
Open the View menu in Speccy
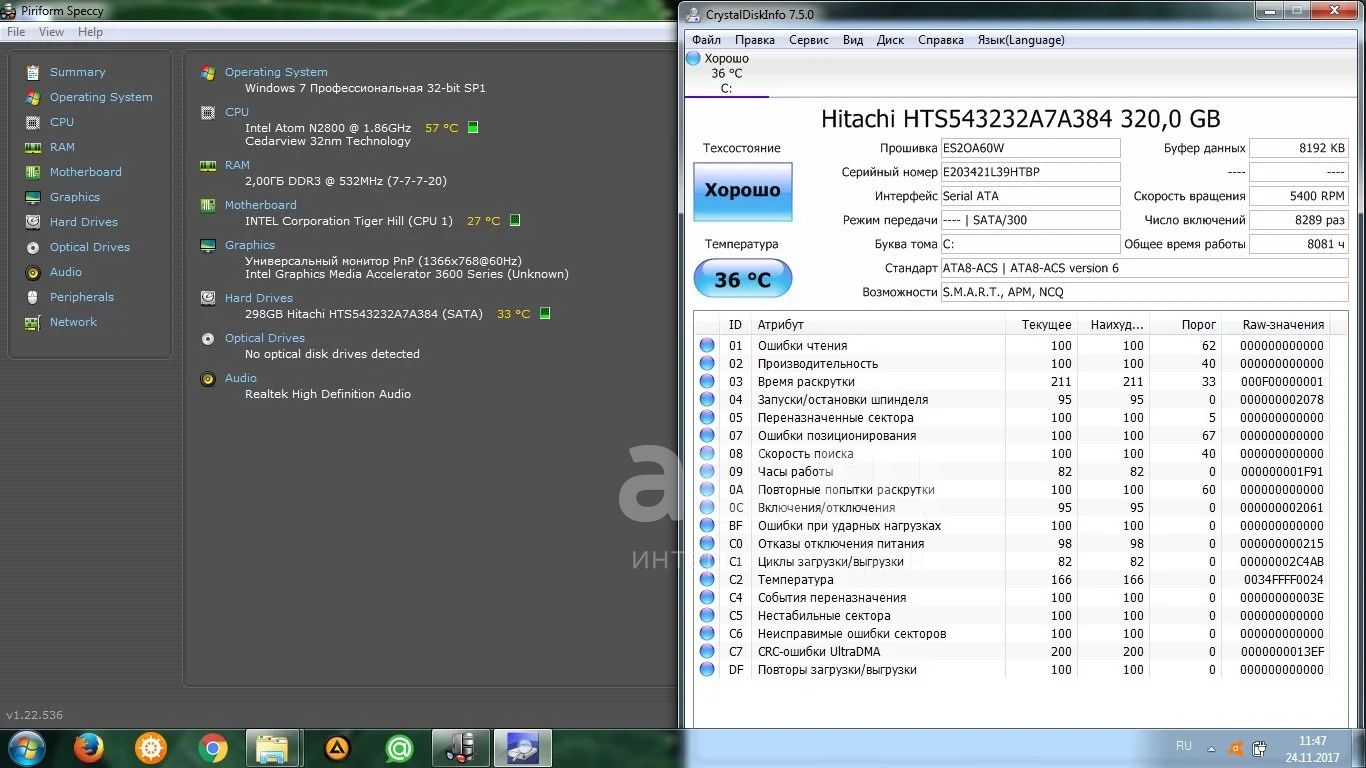51,32
